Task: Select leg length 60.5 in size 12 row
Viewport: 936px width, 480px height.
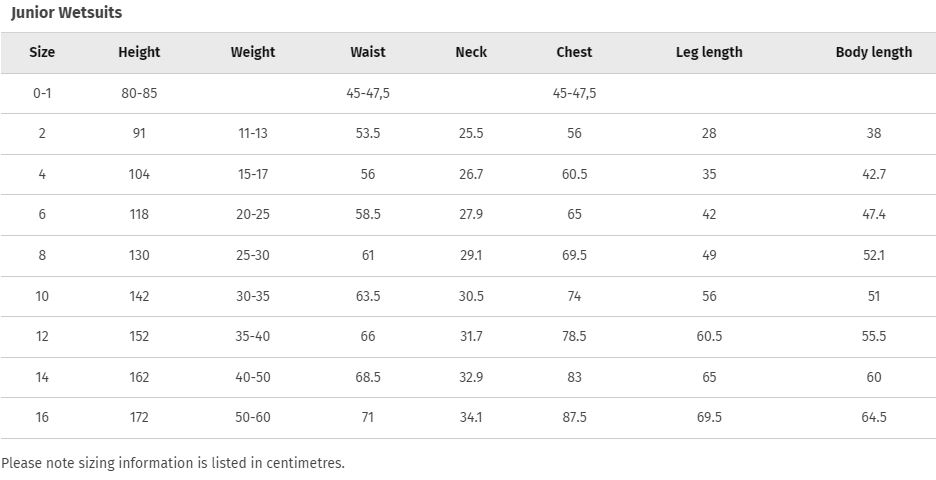Action: click(x=709, y=336)
